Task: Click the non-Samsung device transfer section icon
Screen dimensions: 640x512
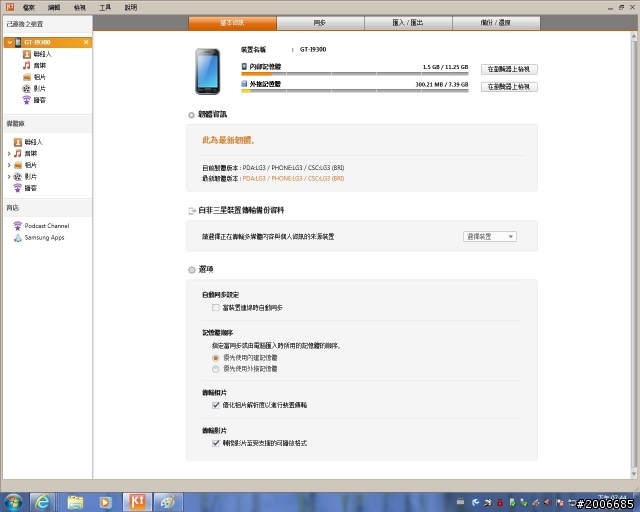Action: tap(191, 211)
